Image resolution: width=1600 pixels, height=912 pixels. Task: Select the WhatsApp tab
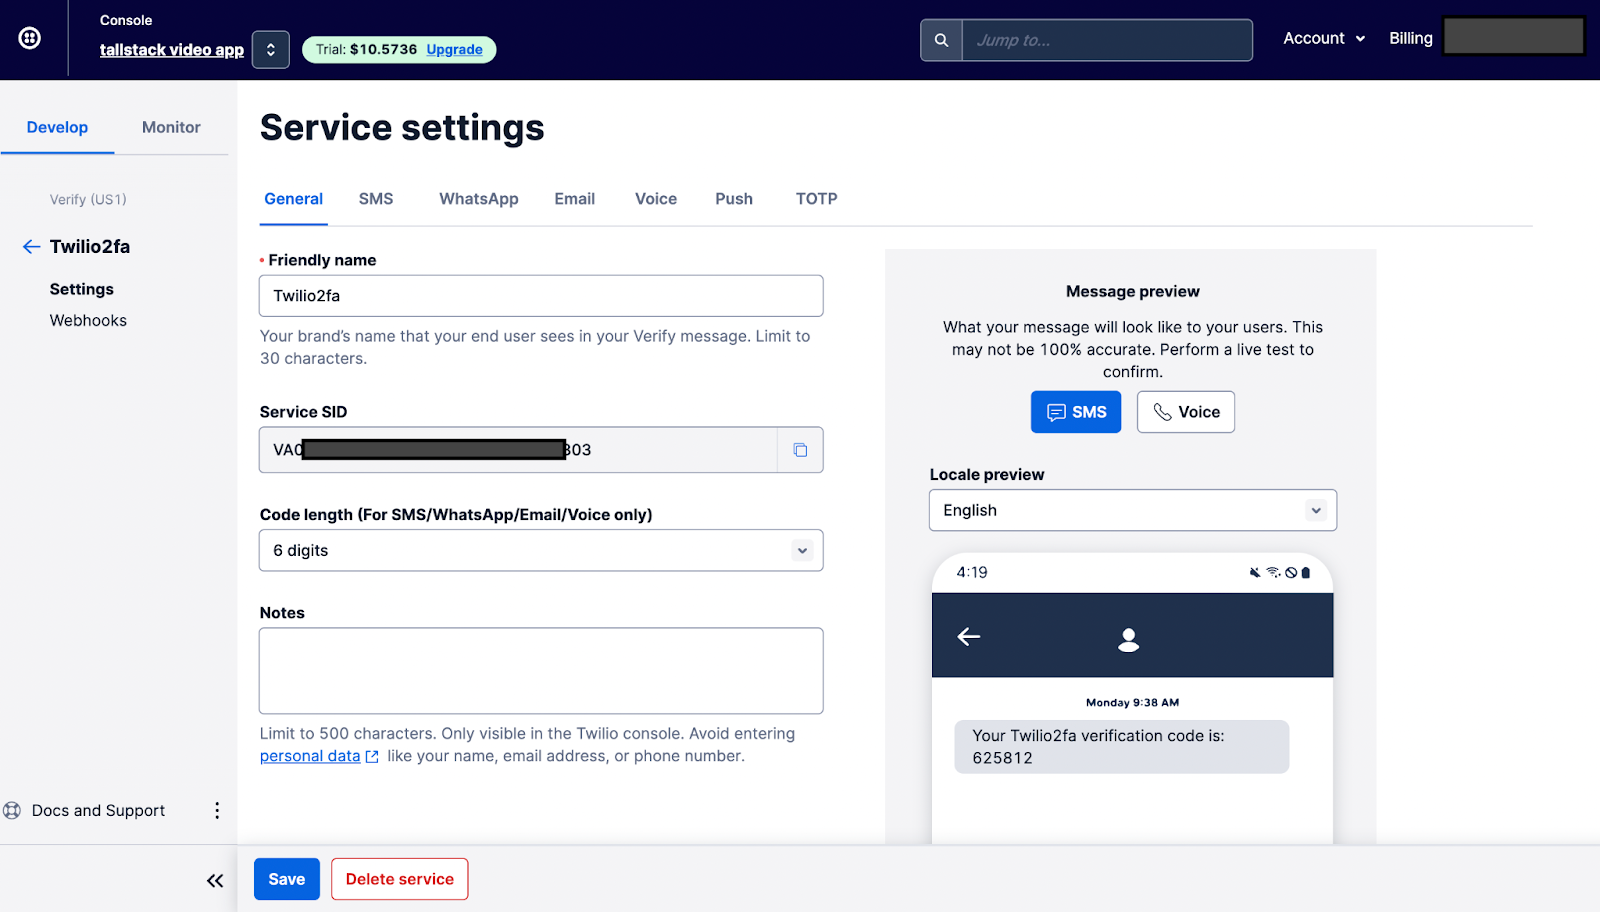coord(479,199)
